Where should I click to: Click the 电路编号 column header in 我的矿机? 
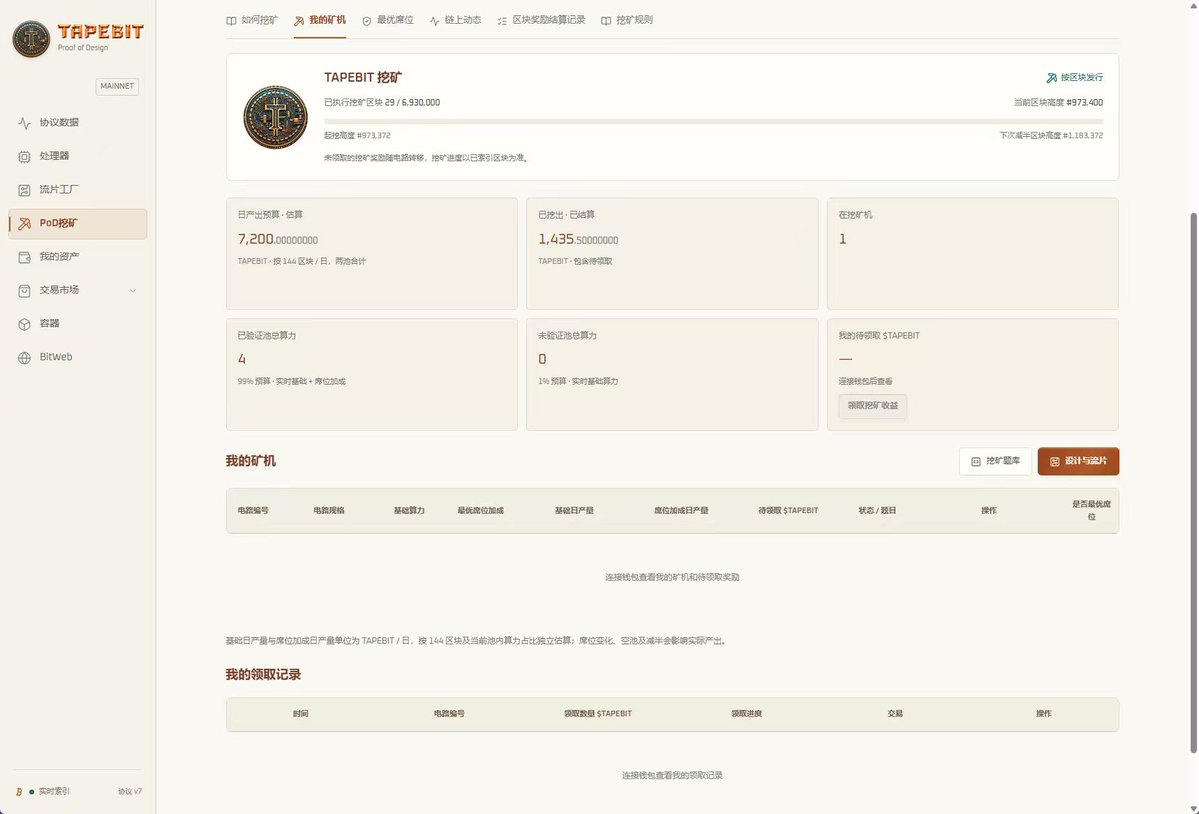click(x=253, y=511)
